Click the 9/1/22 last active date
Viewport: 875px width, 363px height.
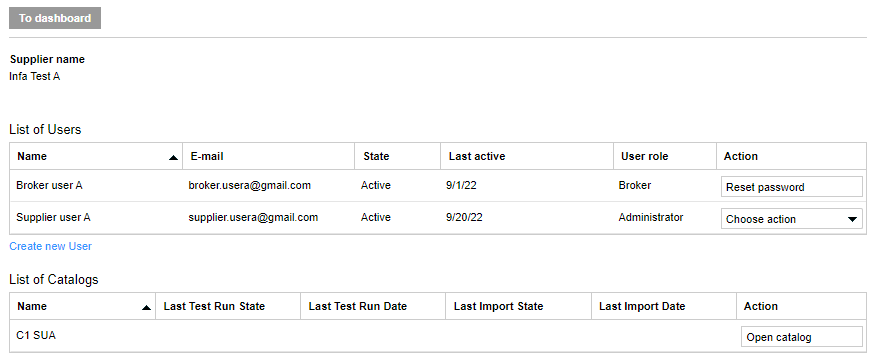tap(461, 185)
